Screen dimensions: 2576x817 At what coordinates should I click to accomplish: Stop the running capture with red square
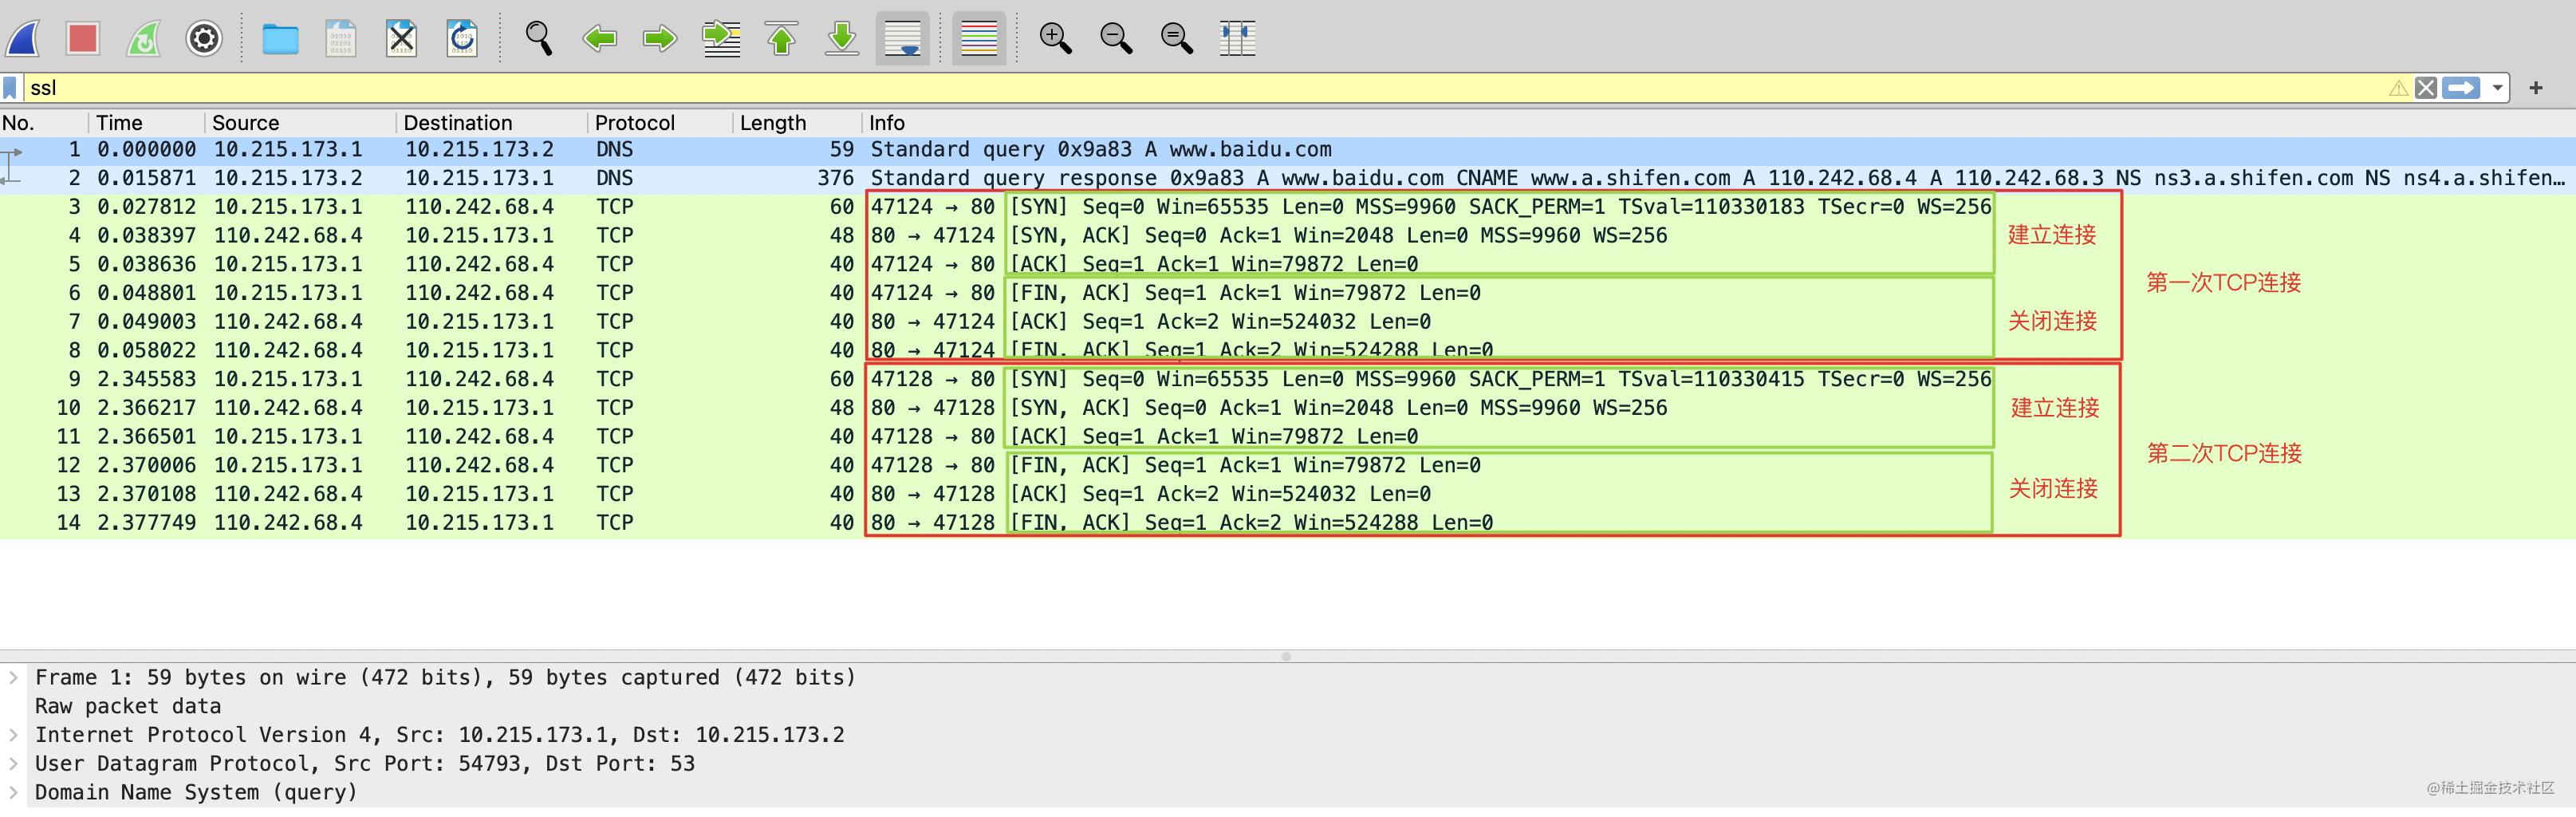point(83,39)
